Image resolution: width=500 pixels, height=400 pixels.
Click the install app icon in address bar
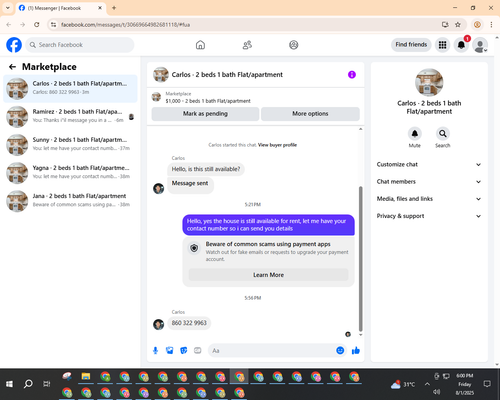coord(445,25)
